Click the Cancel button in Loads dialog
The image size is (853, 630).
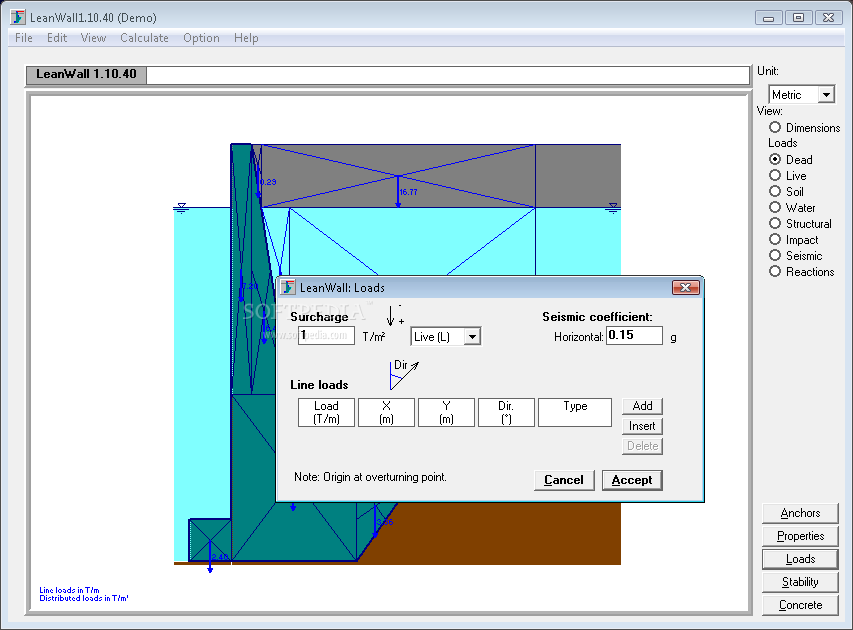tap(564, 480)
